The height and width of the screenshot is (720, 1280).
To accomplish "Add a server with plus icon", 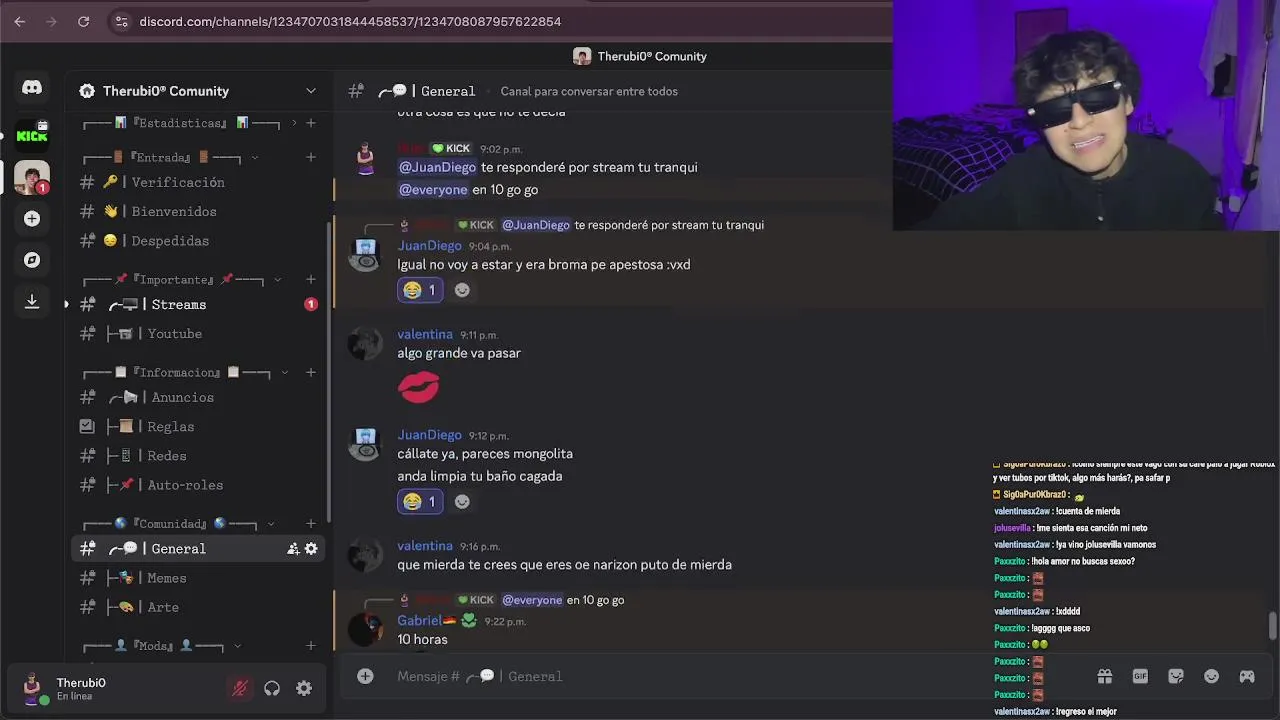I will [32, 218].
